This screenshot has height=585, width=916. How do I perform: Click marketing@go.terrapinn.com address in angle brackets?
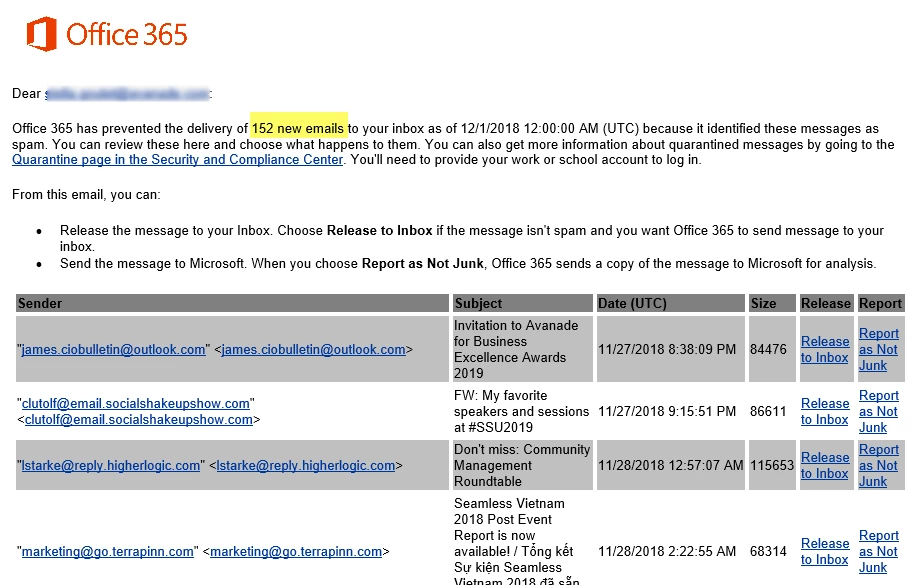[x=296, y=552]
